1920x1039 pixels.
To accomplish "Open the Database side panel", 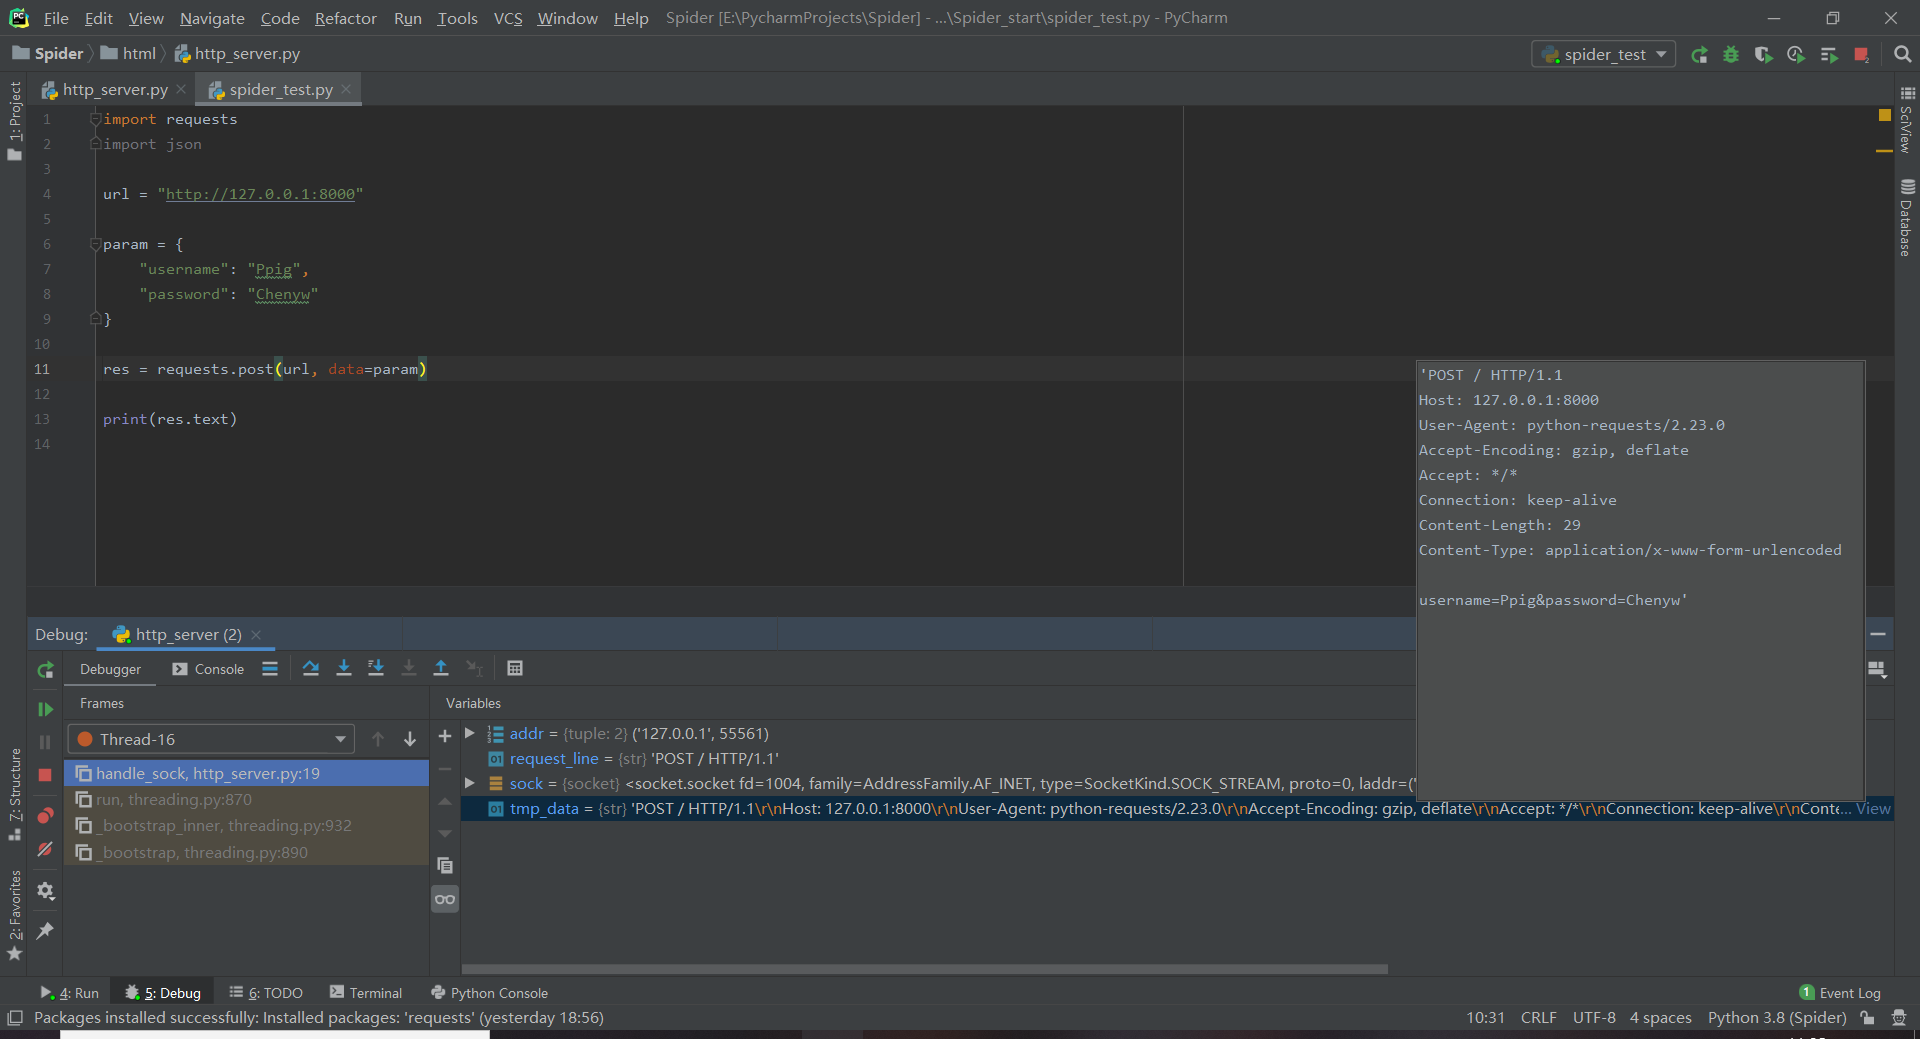I will point(1906,218).
